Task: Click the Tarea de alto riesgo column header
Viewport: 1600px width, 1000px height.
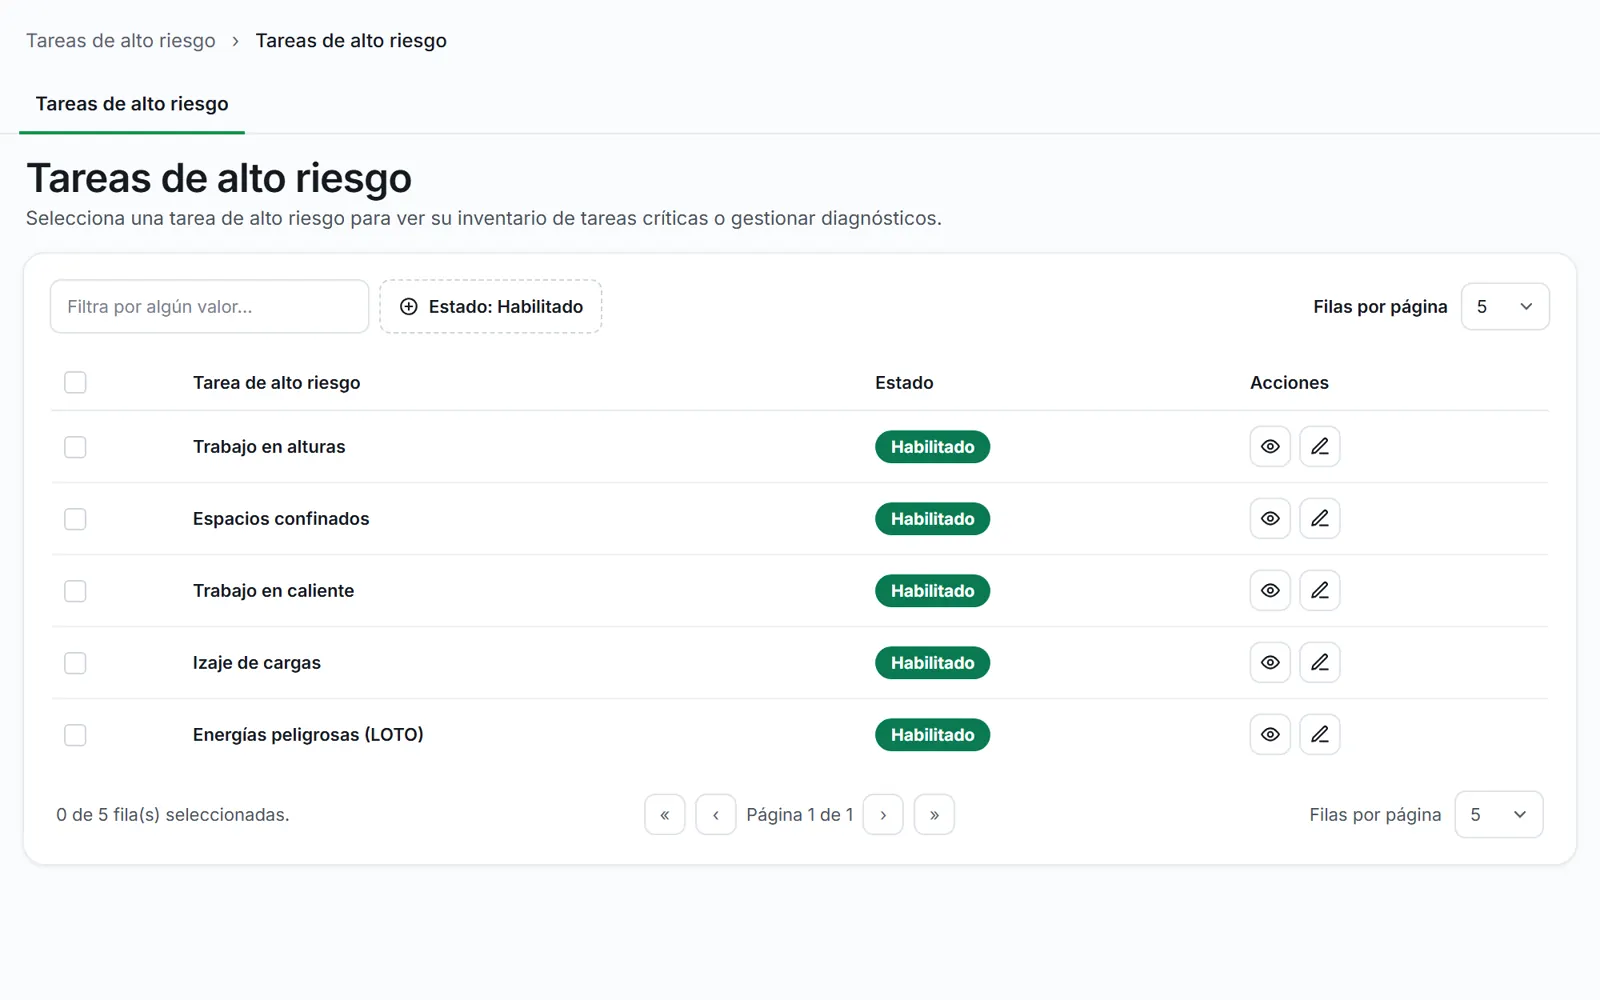Action: point(277,383)
